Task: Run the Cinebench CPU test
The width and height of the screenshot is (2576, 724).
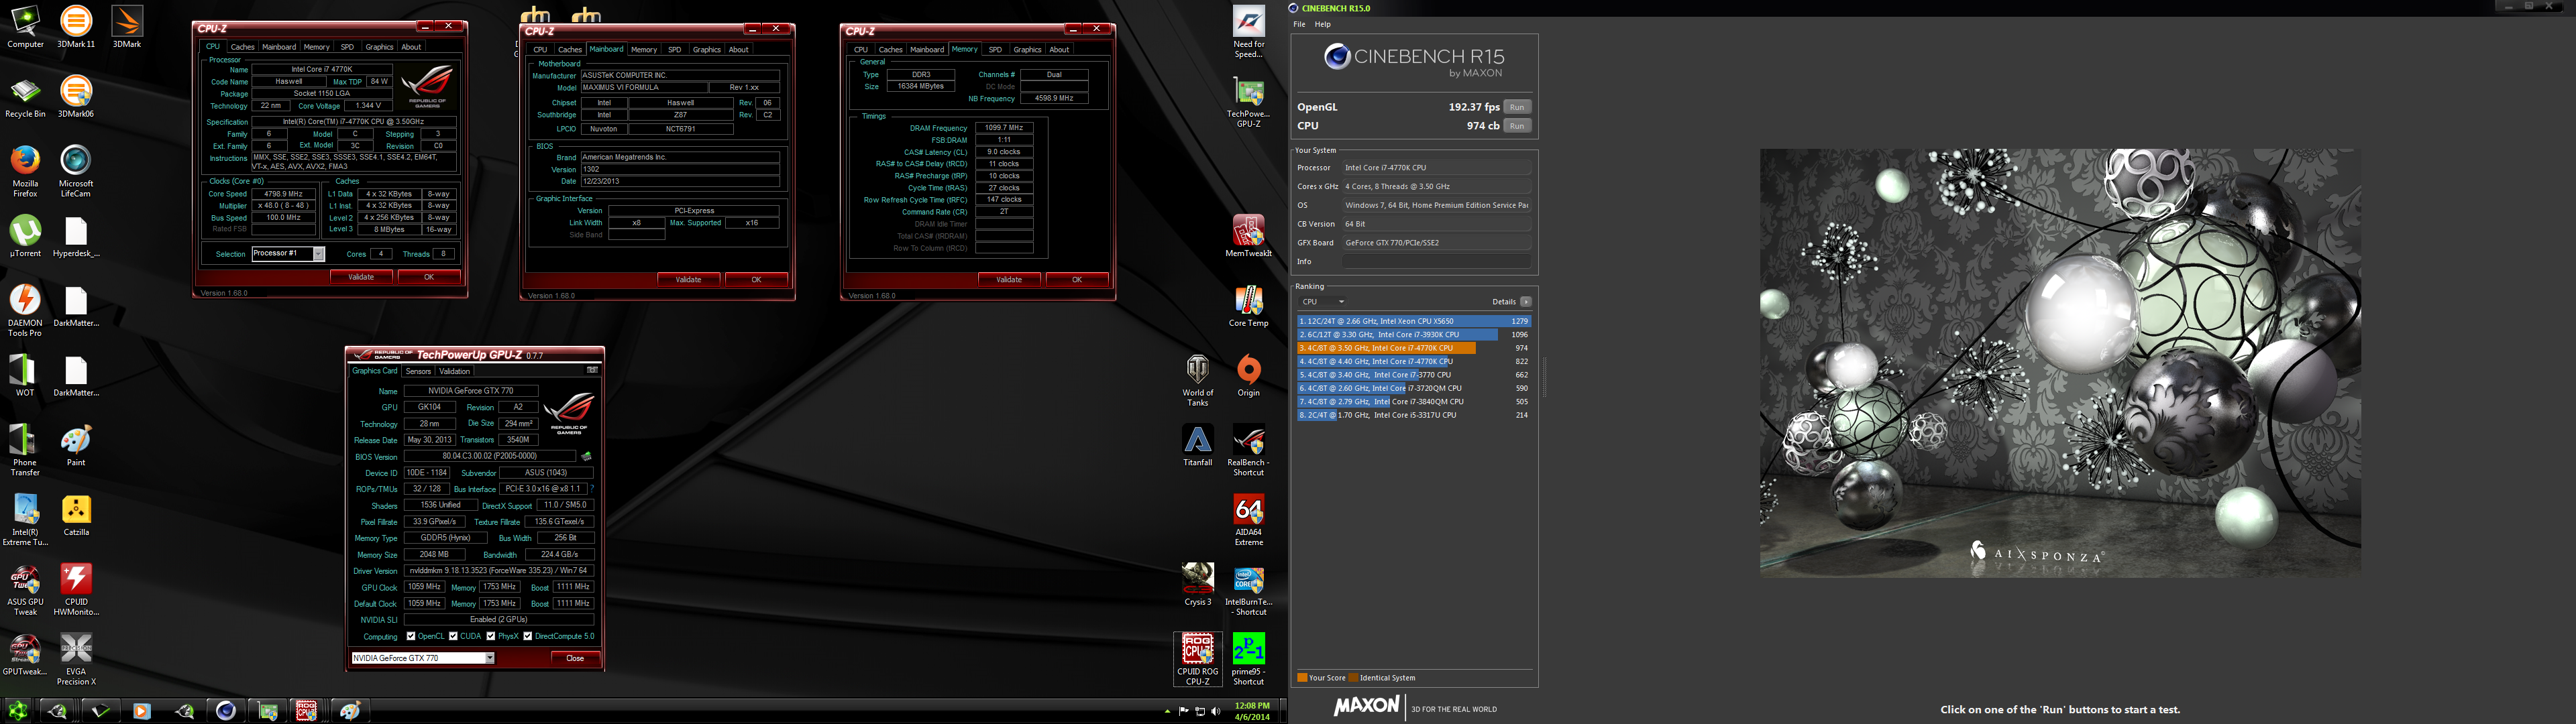Action: tap(1517, 126)
